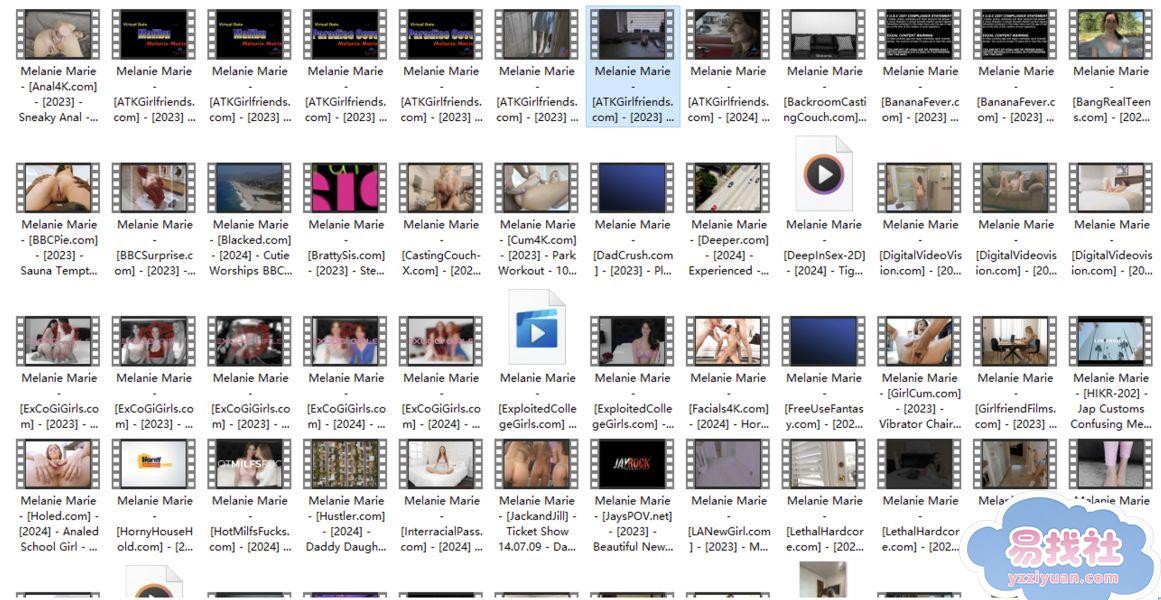Image resolution: width=1161 pixels, height=600 pixels.
Task: Select the FreeUseFantasy.com video file
Action: (824, 341)
